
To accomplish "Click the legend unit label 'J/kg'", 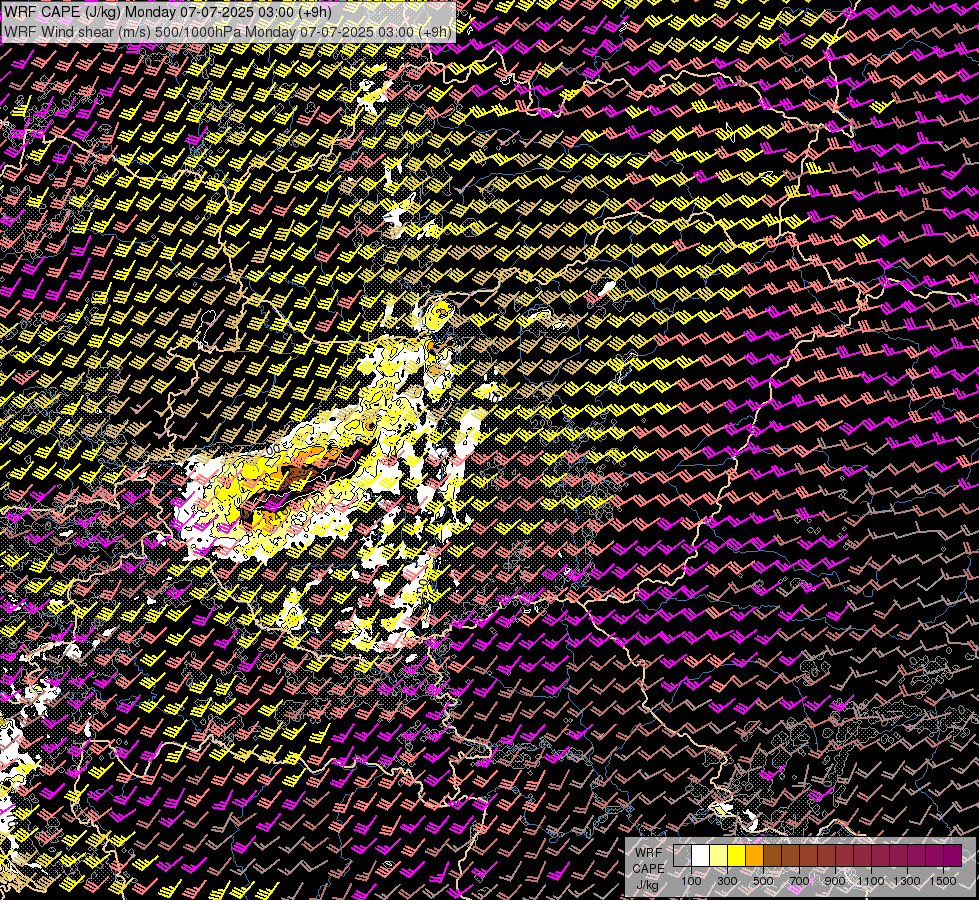I will click(647, 885).
